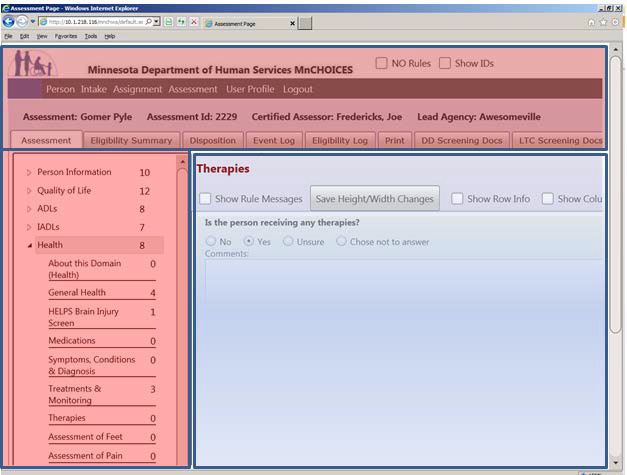This screenshot has height=475, width=627.
Task: Toggle the Show Colu... checkbox
Action: pos(547,198)
